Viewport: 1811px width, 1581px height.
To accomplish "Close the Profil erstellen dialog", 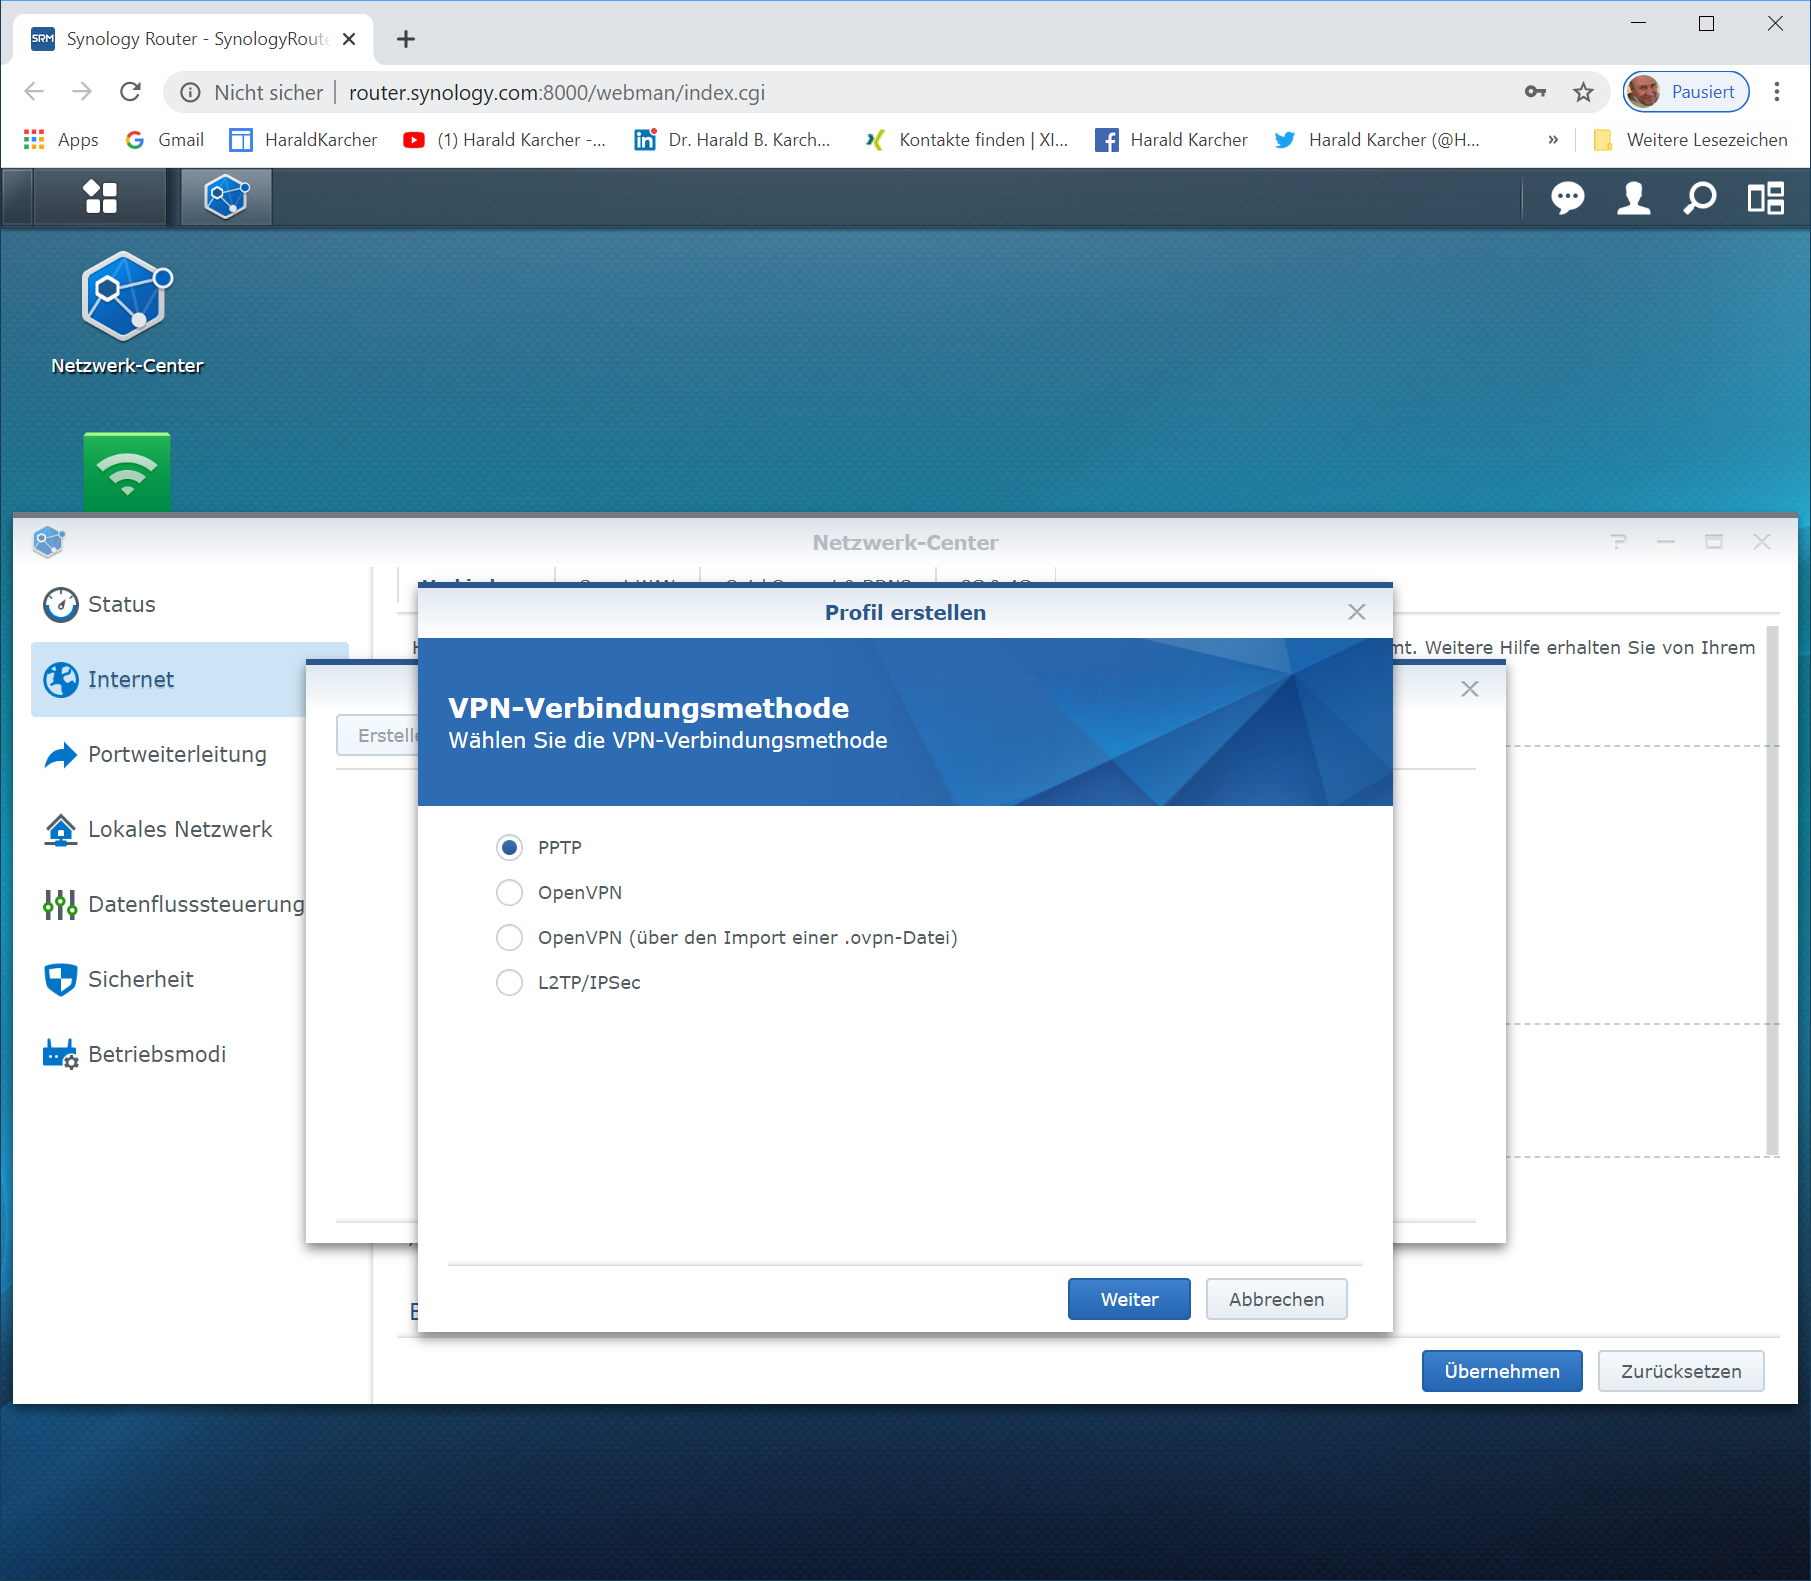I will [1357, 612].
